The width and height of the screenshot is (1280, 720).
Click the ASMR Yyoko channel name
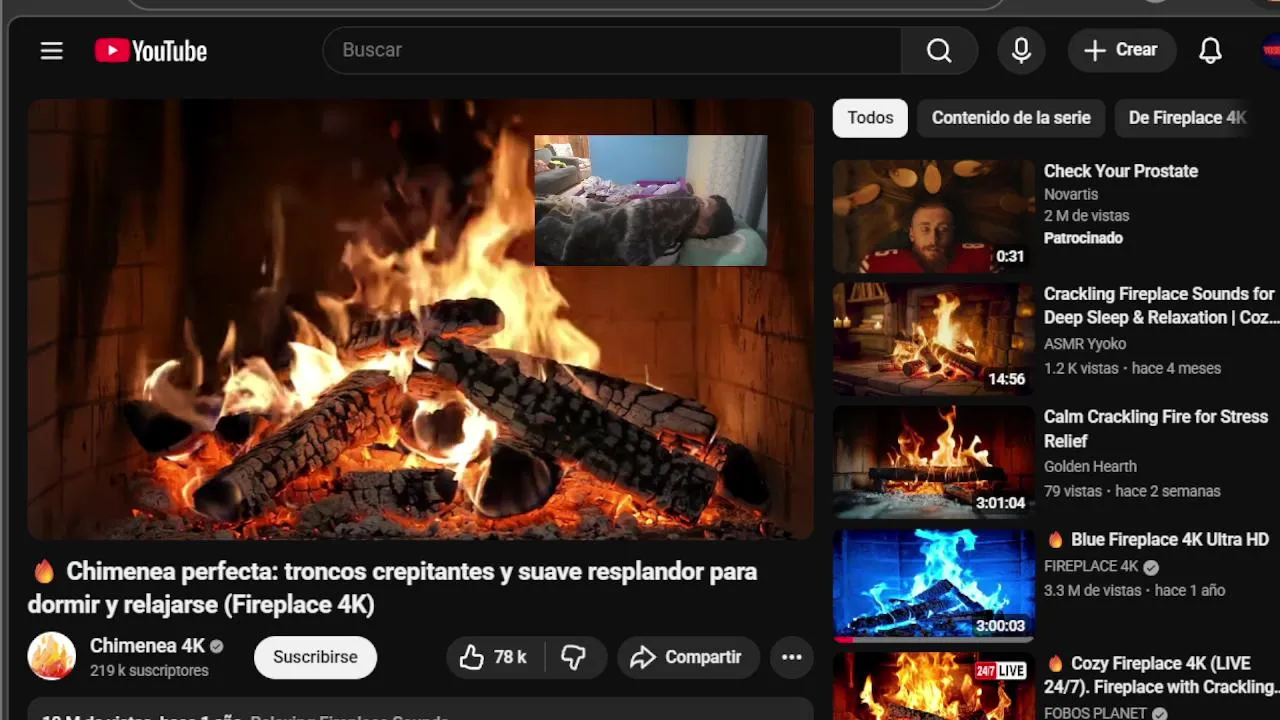click(1085, 344)
